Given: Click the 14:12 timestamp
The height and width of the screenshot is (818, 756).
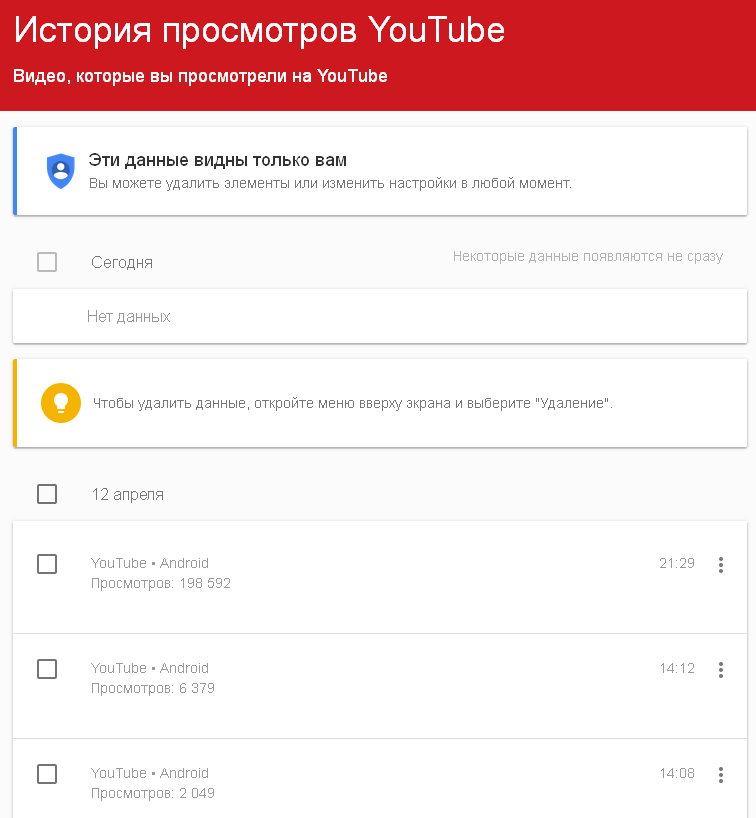Looking at the screenshot, I should pyautogui.click(x=677, y=668).
